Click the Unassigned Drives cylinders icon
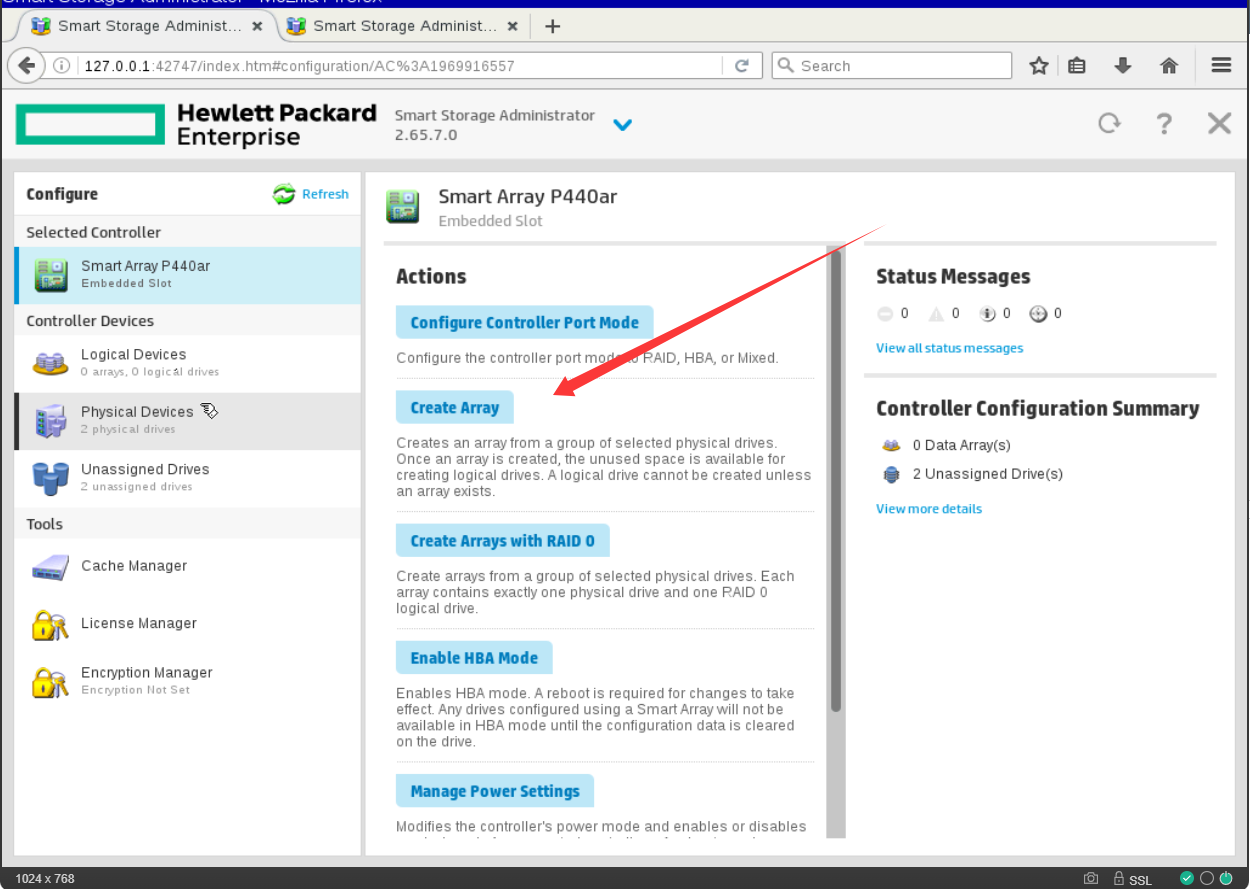This screenshot has height=889, width=1250. click(50, 478)
